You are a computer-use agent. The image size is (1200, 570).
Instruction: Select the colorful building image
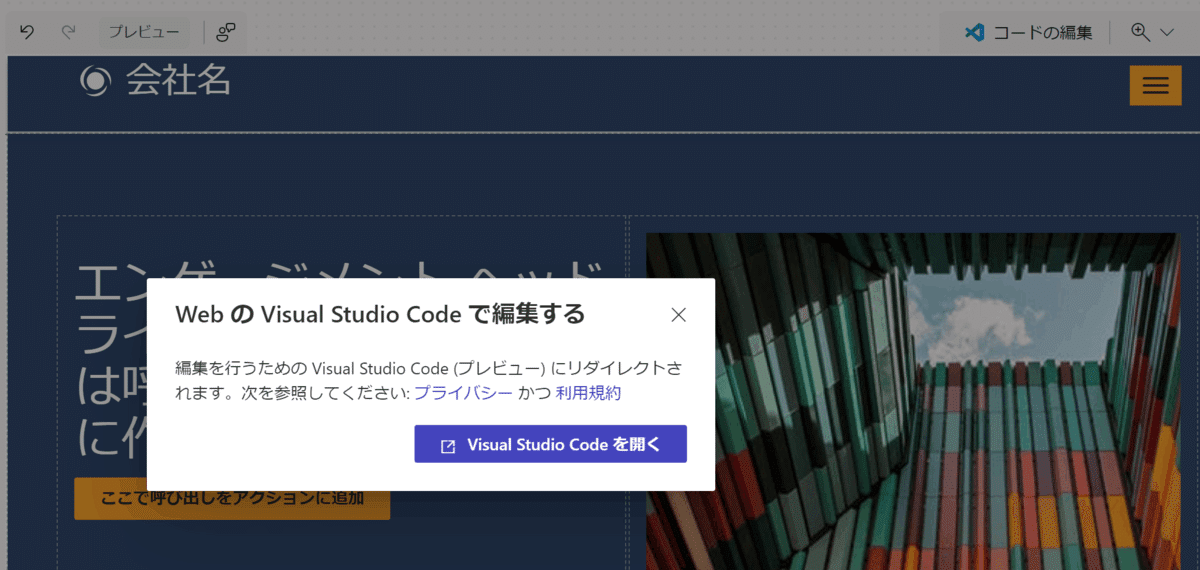tap(913, 401)
